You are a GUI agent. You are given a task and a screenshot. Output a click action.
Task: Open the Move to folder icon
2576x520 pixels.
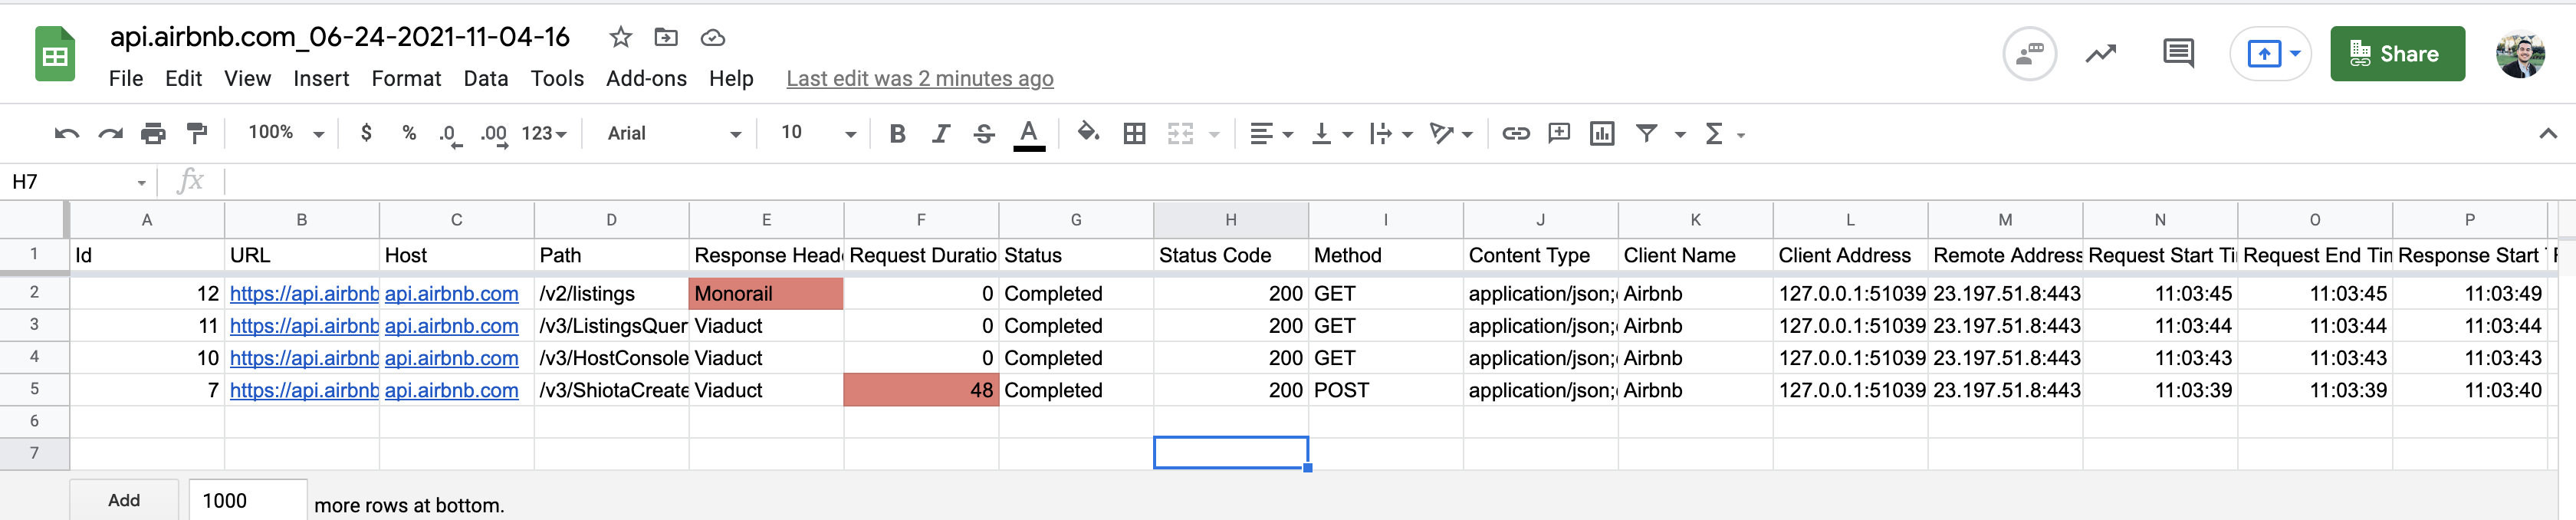coord(666,38)
